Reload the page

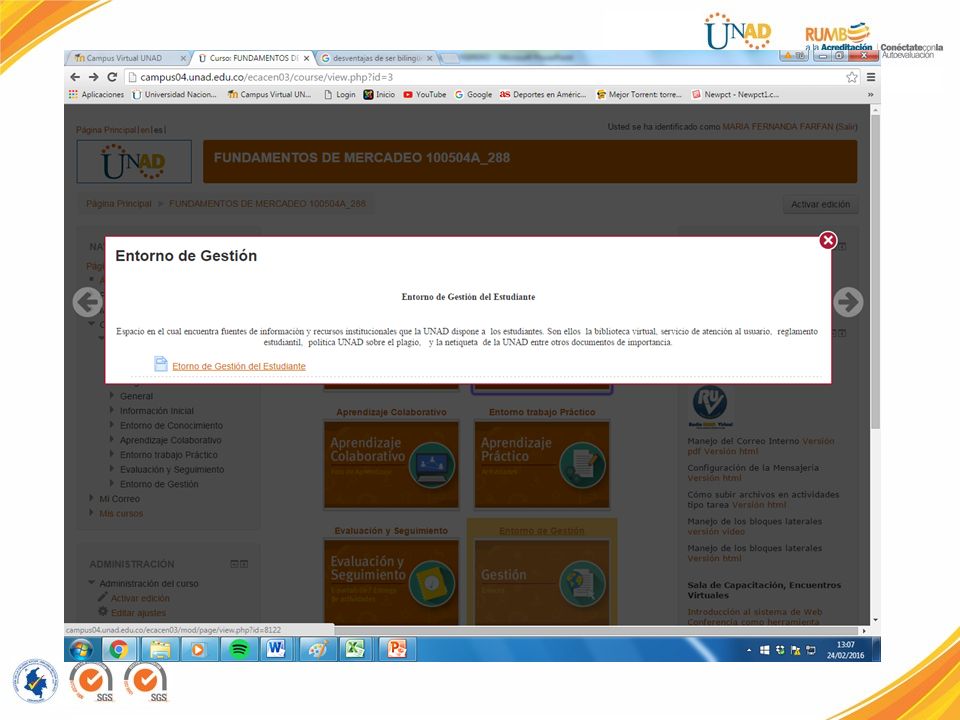[x=112, y=77]
